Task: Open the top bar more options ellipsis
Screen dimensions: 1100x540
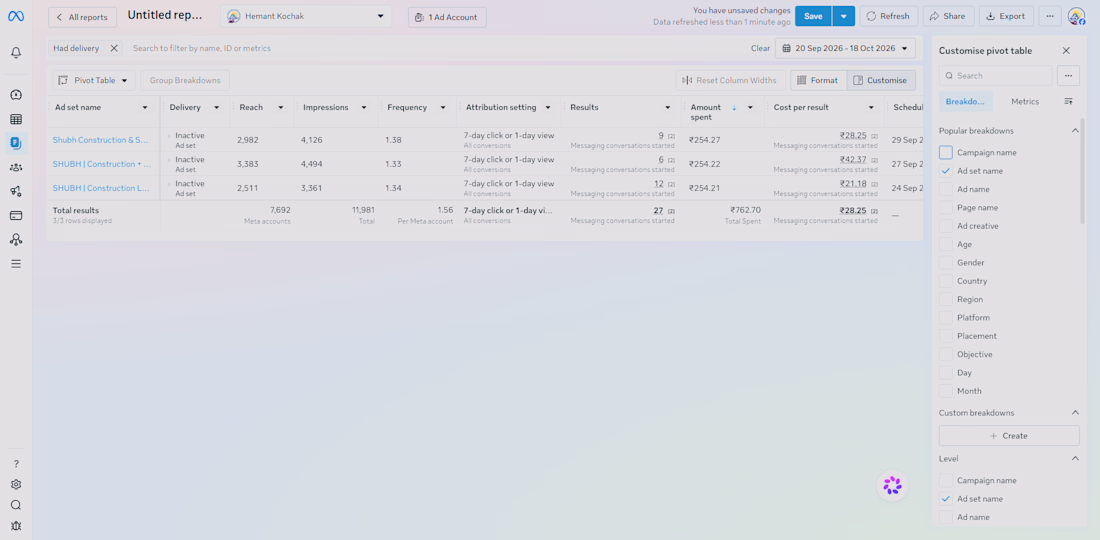Action: (x=1049, y=16)
